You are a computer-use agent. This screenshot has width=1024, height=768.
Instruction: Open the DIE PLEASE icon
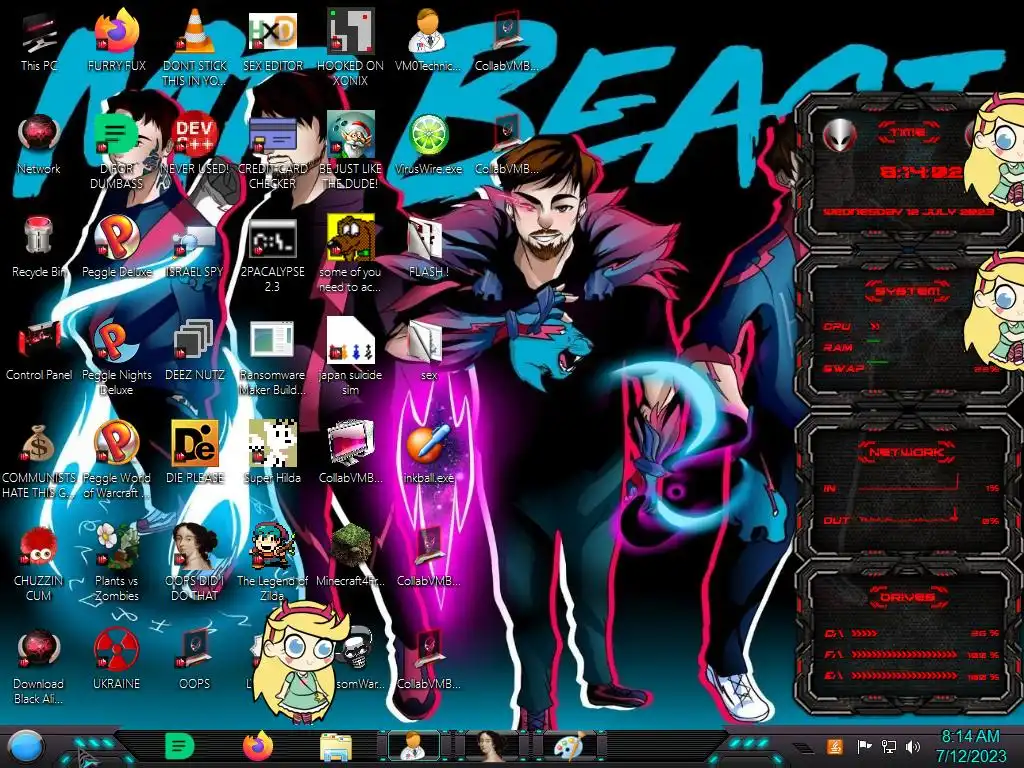[x=195, y=454]
